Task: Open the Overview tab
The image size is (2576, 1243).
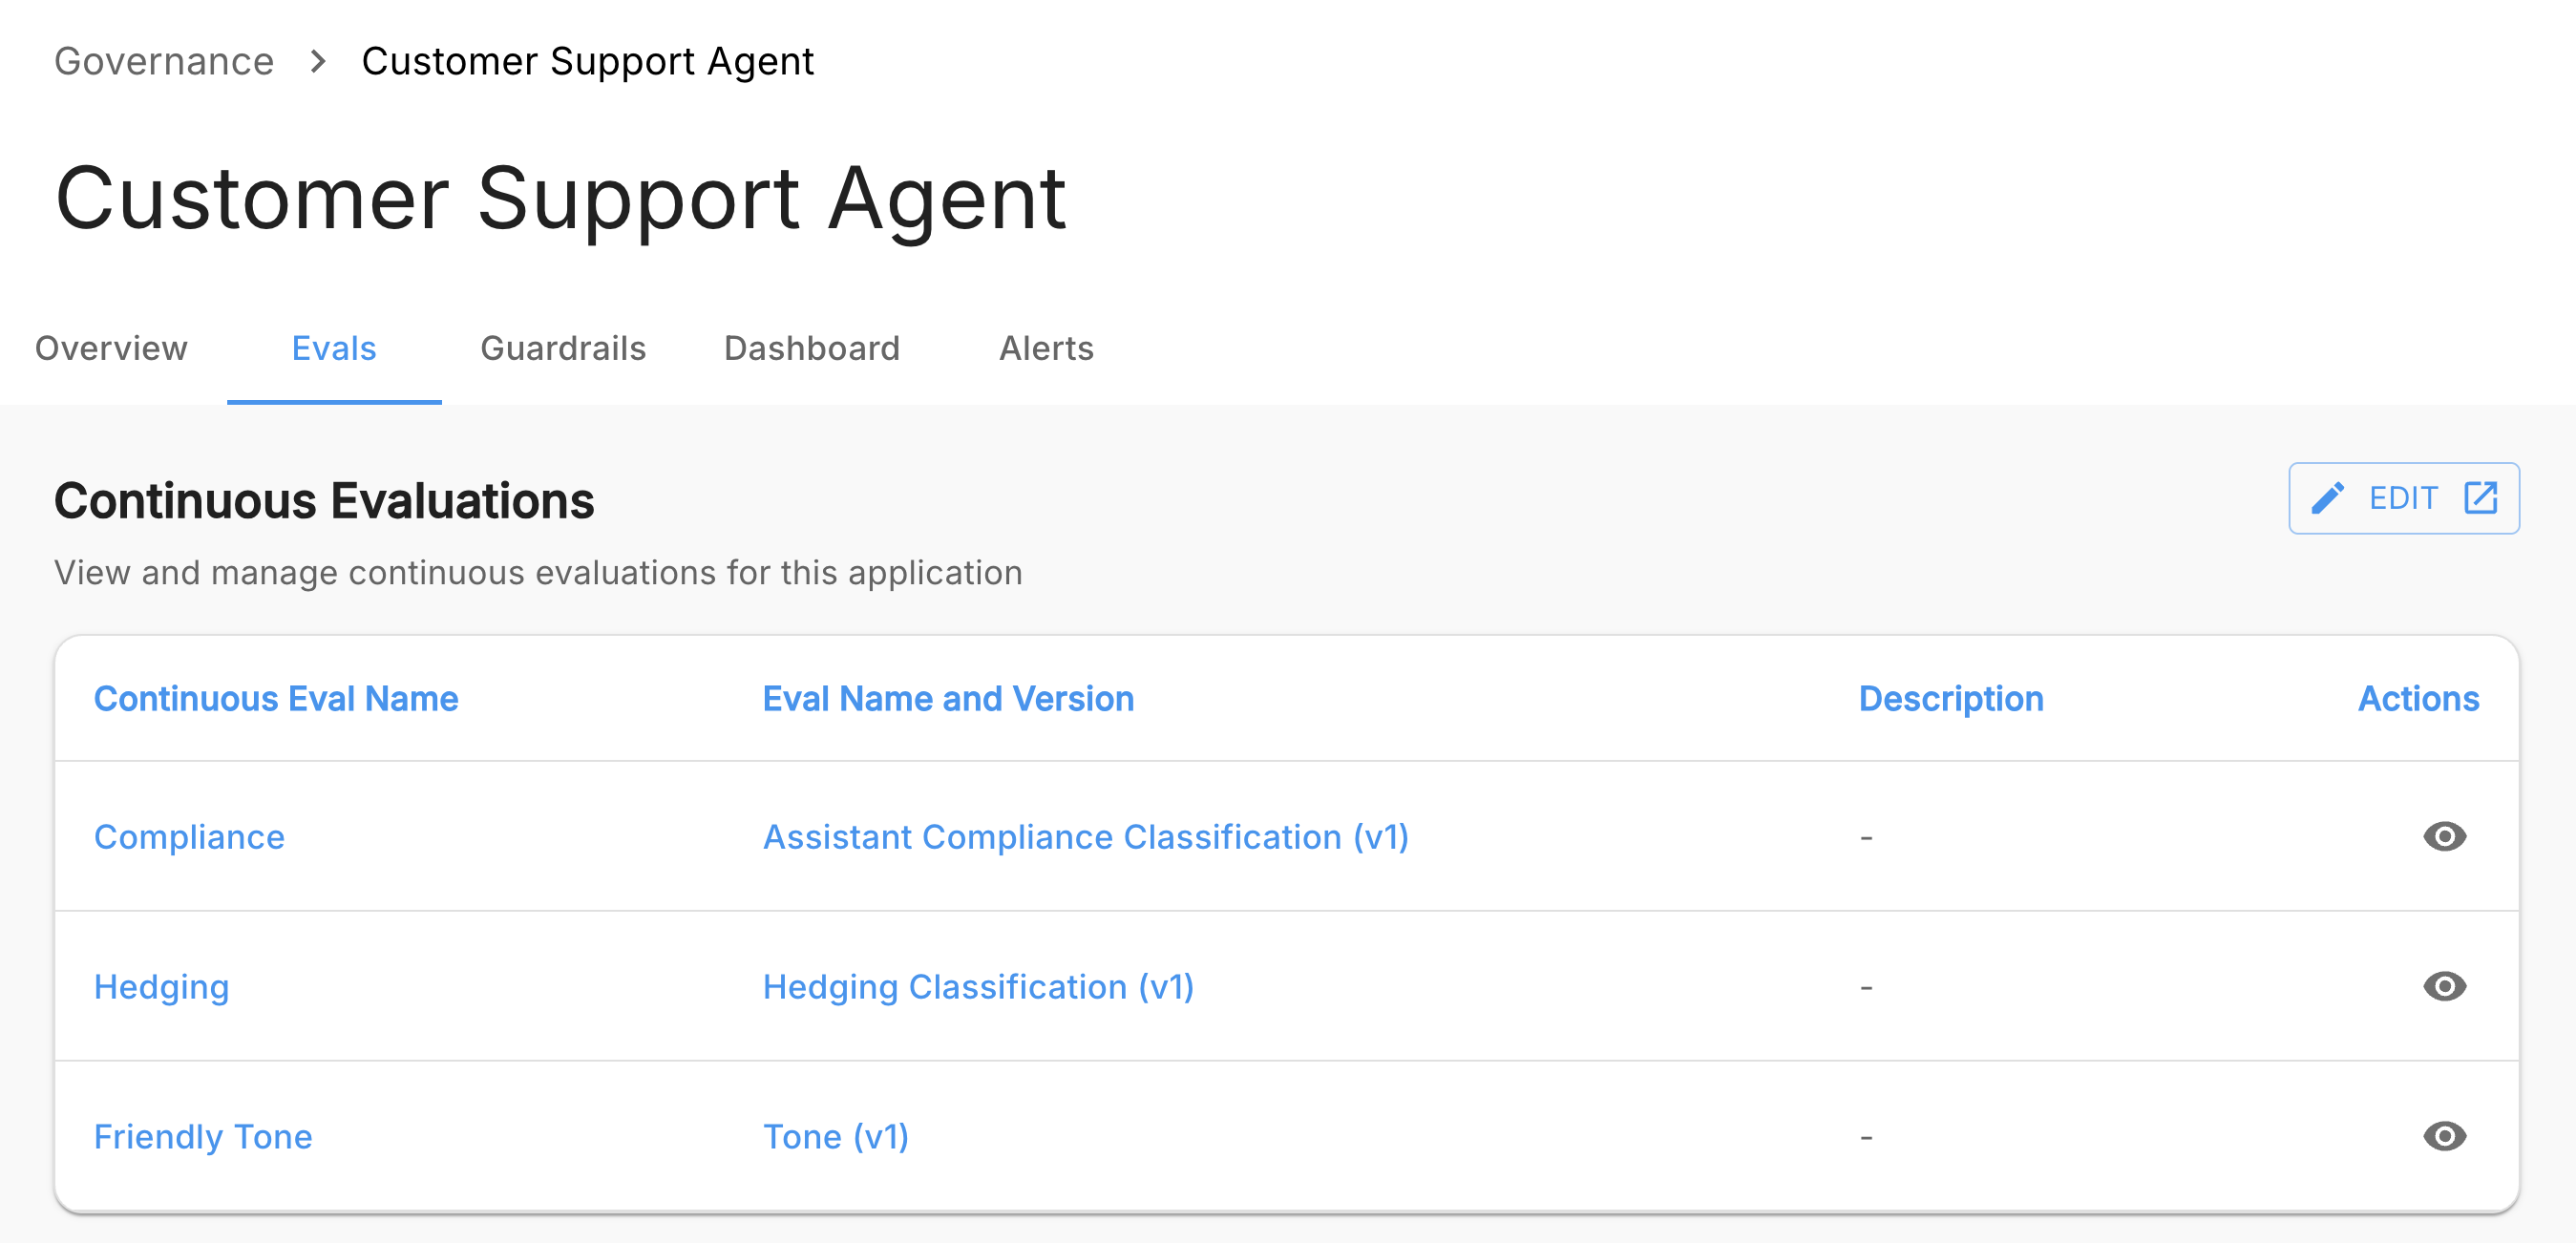Action: coord(111,348)
